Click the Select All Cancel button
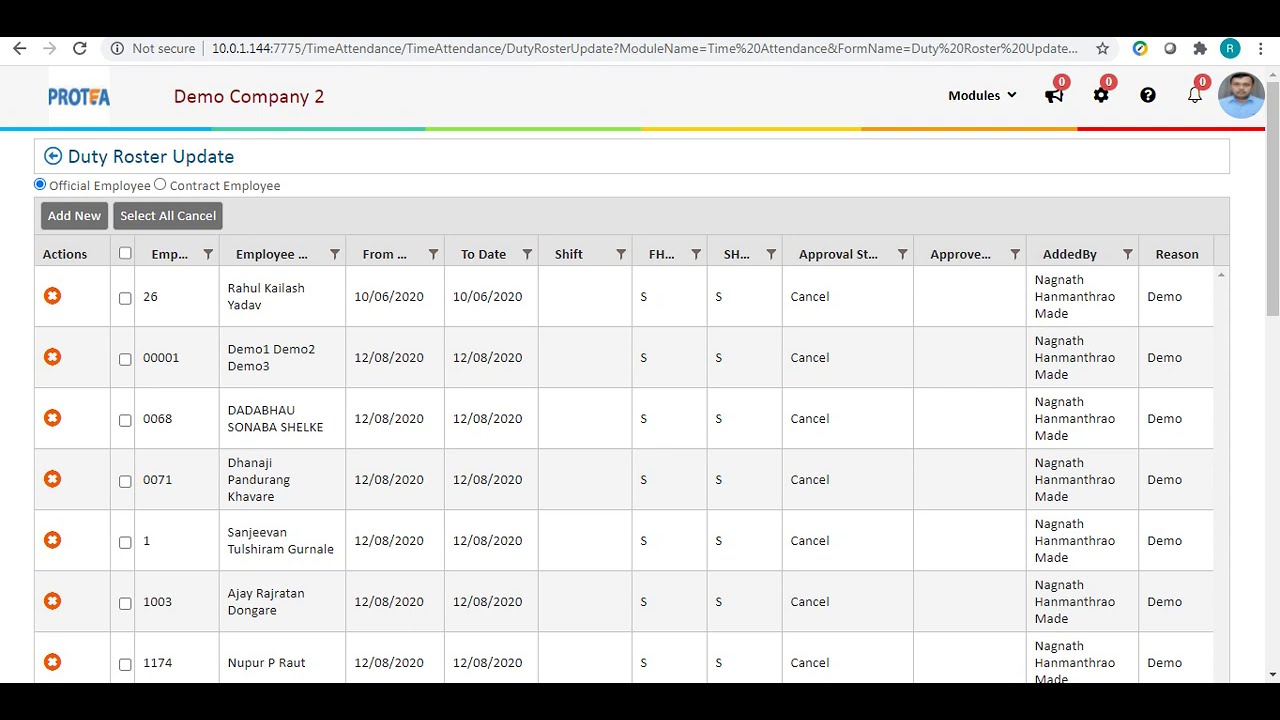The height and width of the screenshot is (720, 1280). 168,215
